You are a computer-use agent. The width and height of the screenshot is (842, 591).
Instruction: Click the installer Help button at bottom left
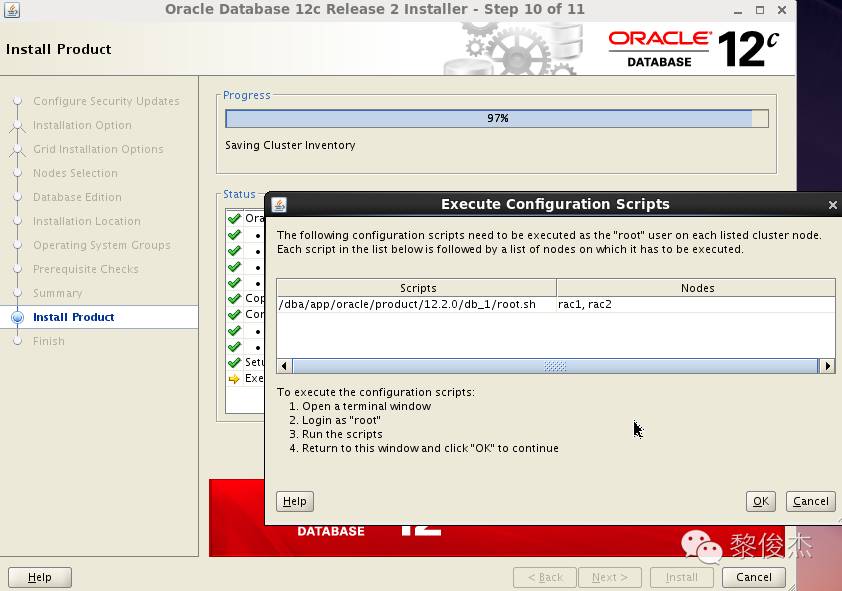pyautogui.click(x=40, y=577)
